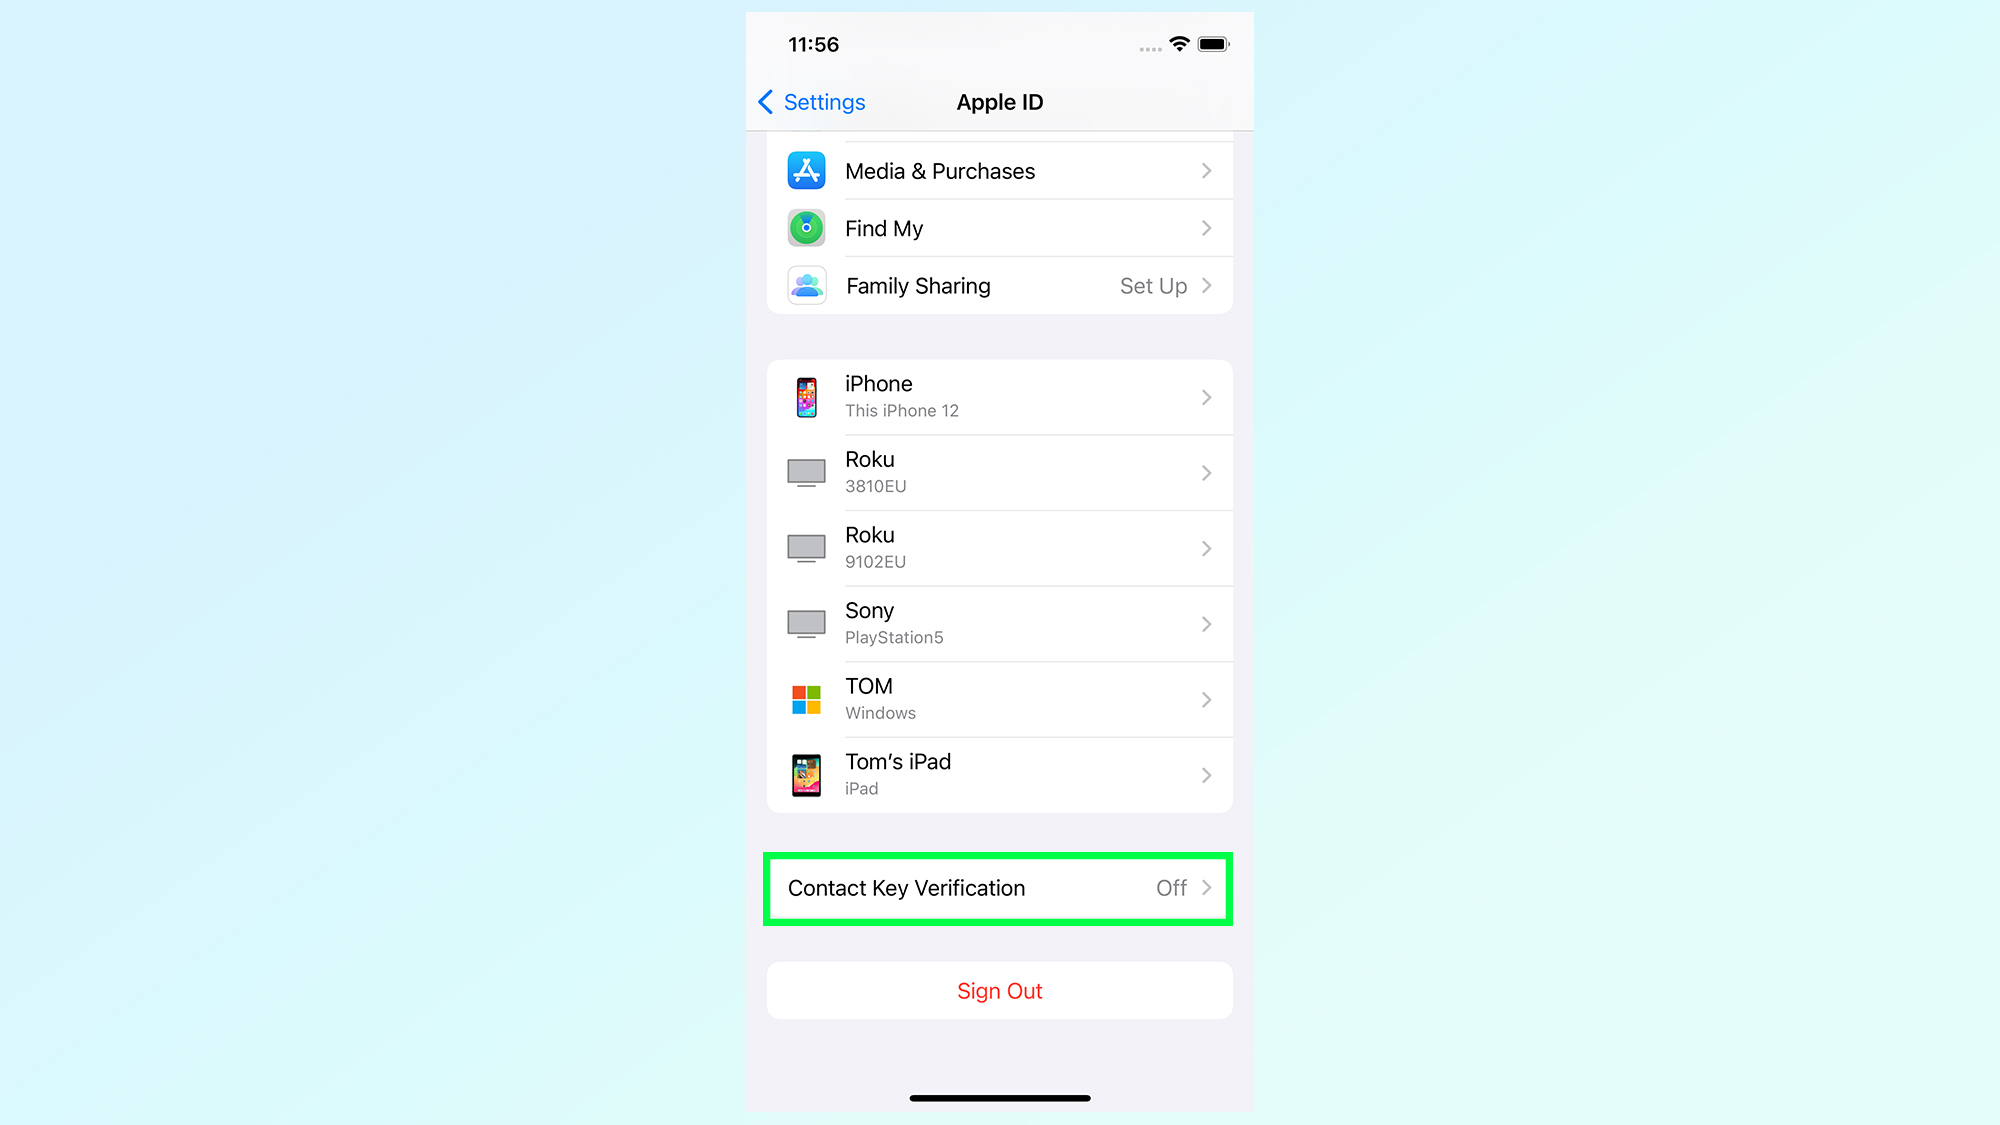The height and width of the screenshot is (1125, 2000).
Task: Open the Sony PlayStation5 device settings
Action: point(1000,622)
